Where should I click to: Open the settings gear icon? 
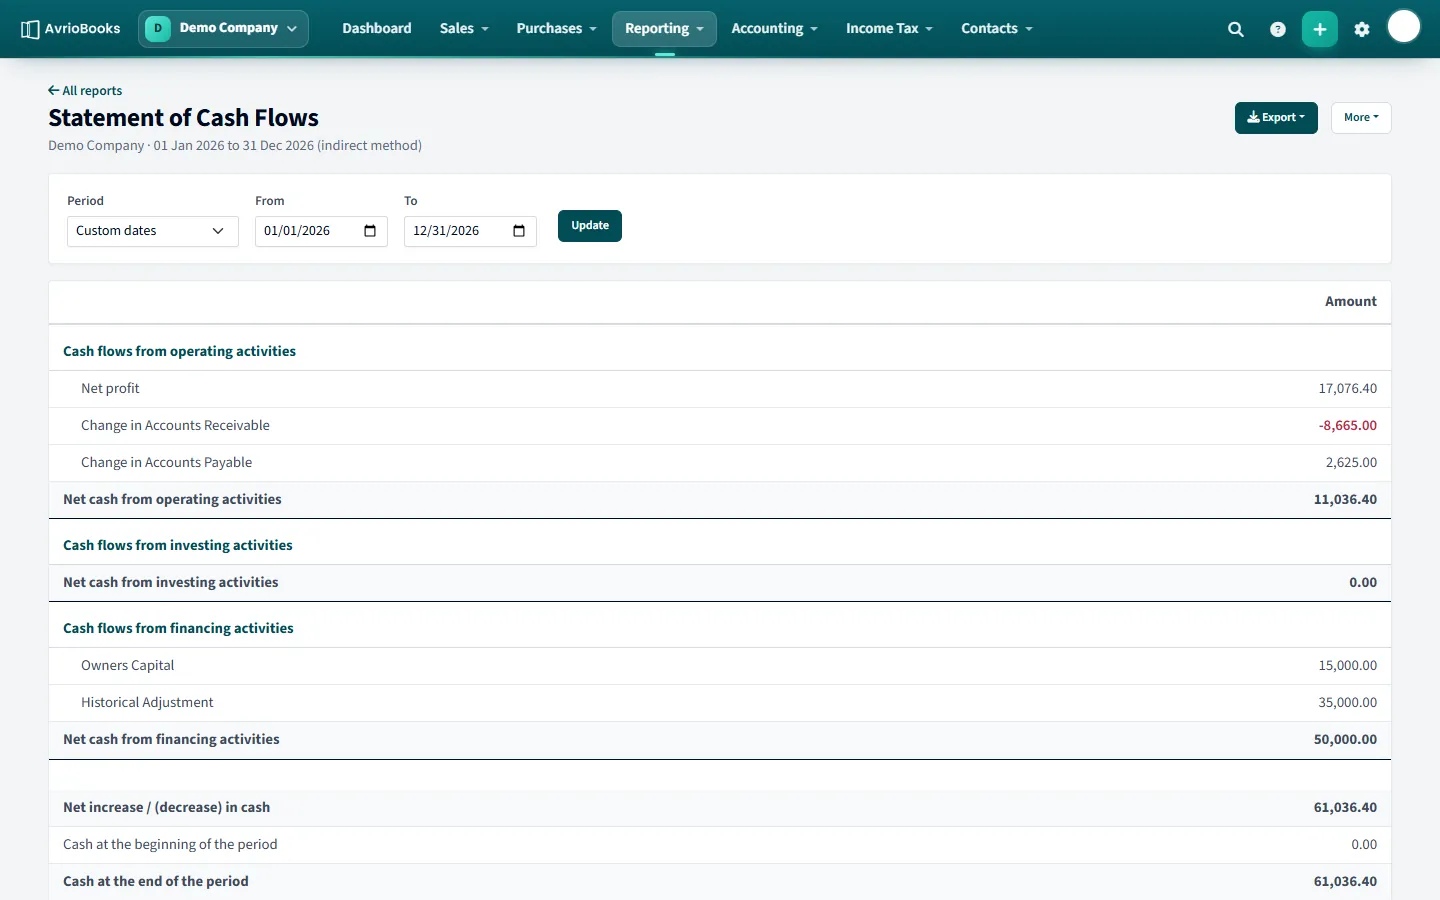pos(1362,29)
